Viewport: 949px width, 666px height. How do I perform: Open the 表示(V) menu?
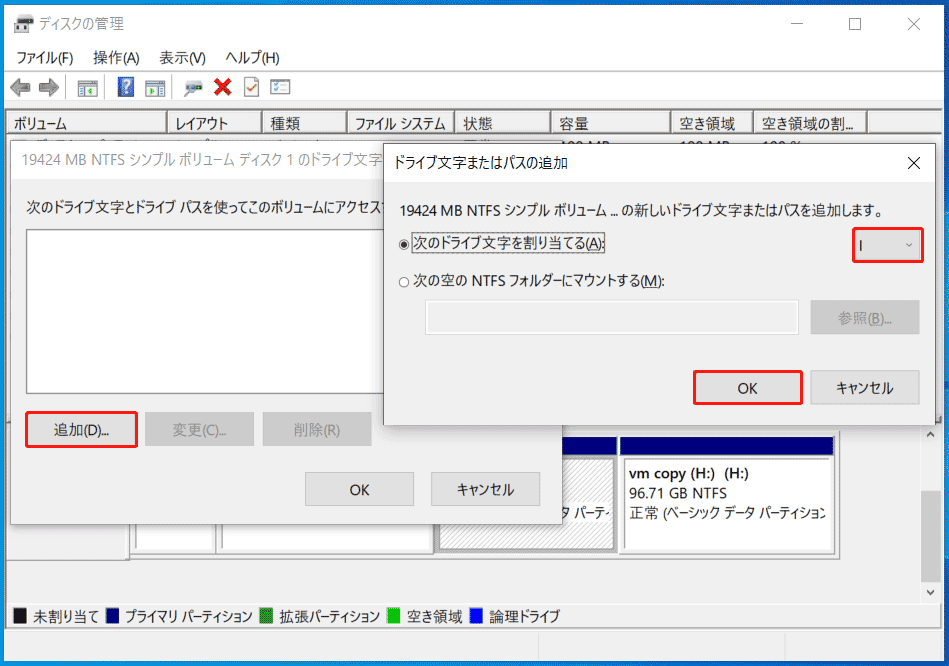click(x=182, y=58)
